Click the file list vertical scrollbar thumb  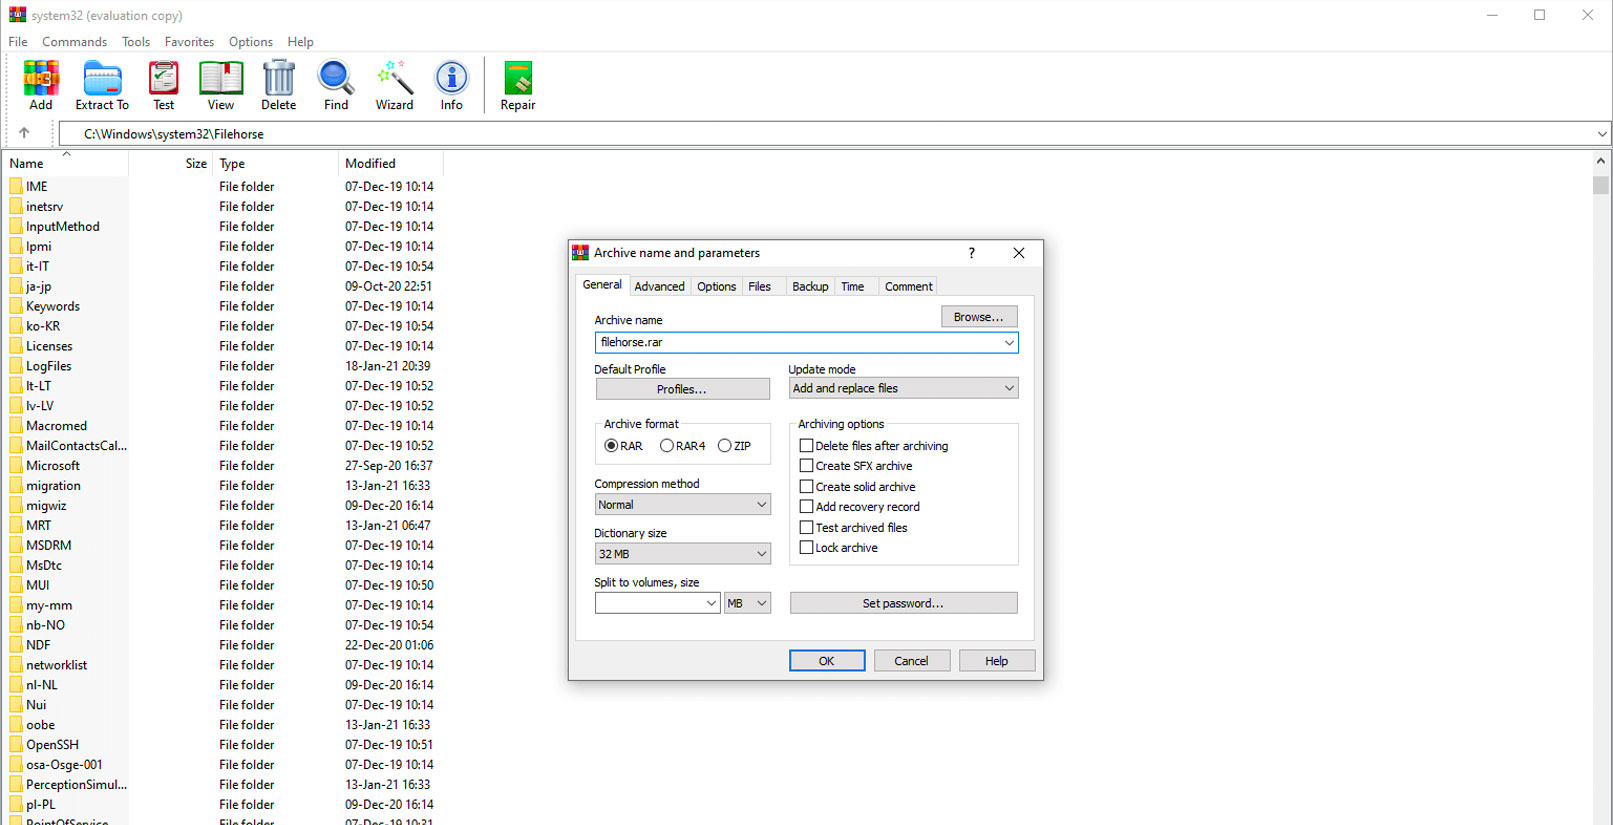point(1601,185)
